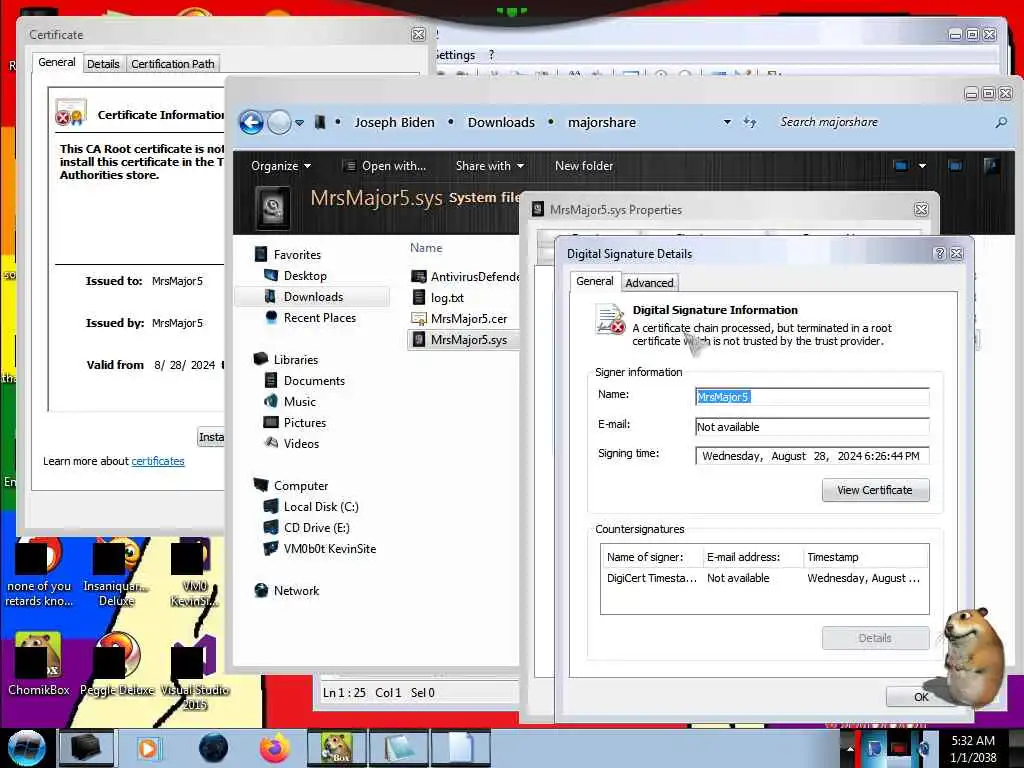Click the Forward arrow in Explorer
1024x768 pixels.
coord(280,122)
